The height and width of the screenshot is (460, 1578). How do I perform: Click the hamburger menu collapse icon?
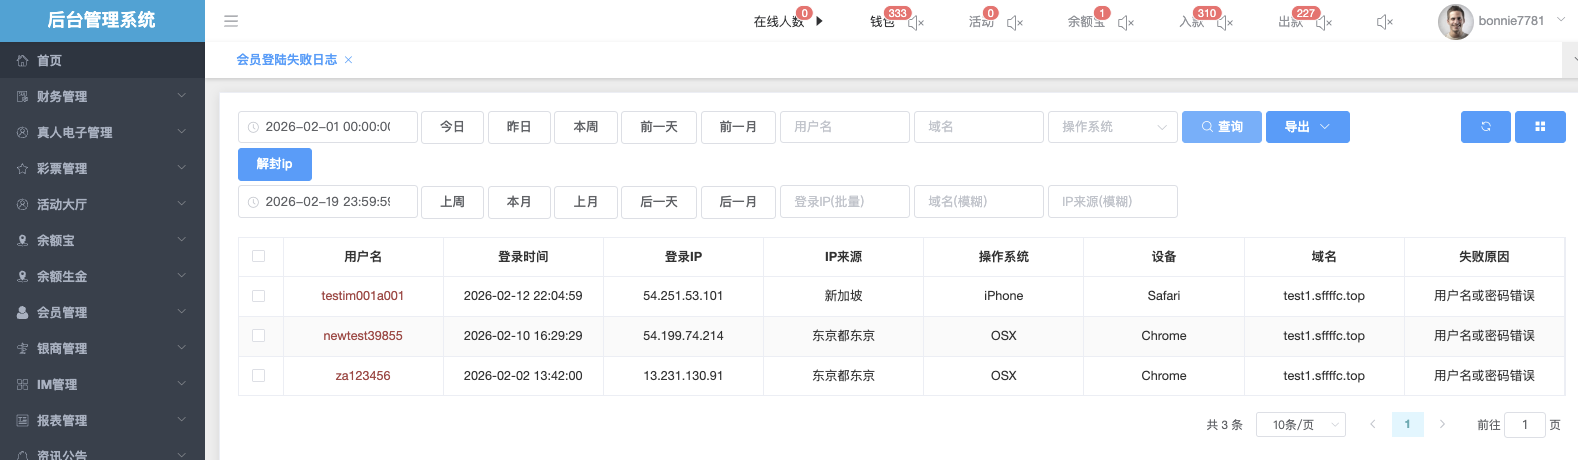coord(231,21)
